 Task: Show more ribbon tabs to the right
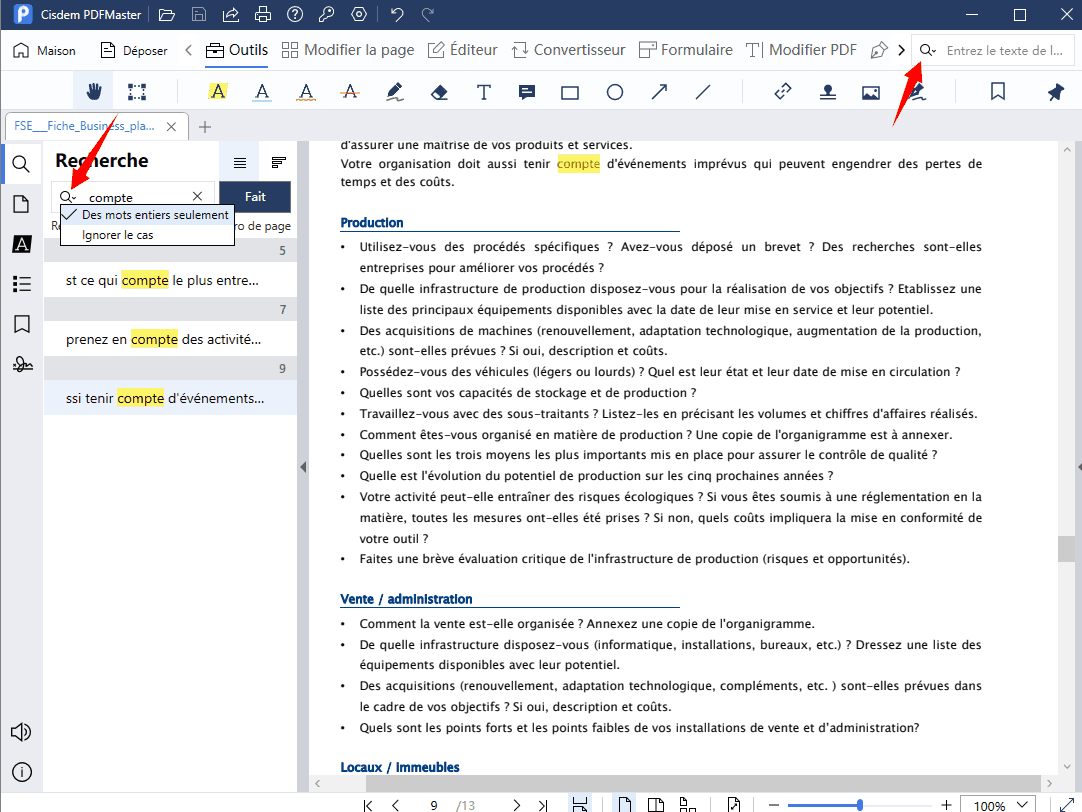point(901,50)
